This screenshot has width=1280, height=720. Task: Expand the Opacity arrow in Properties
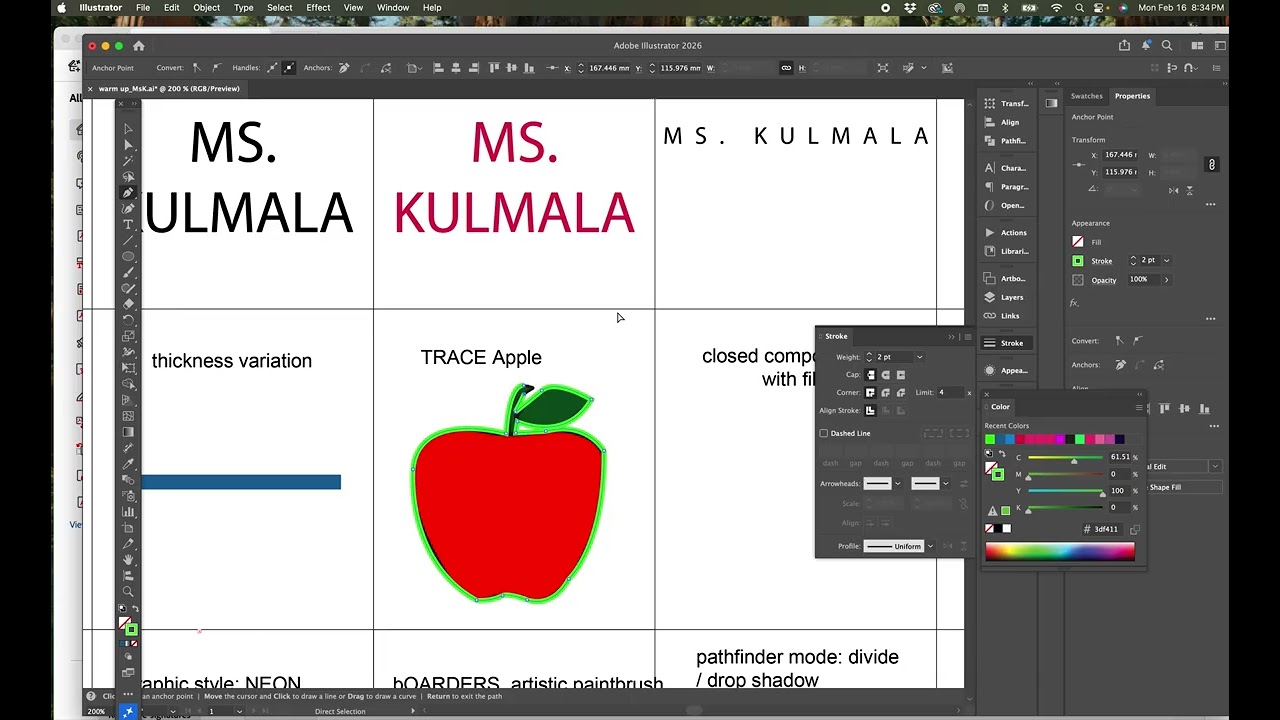point(1166,280)
